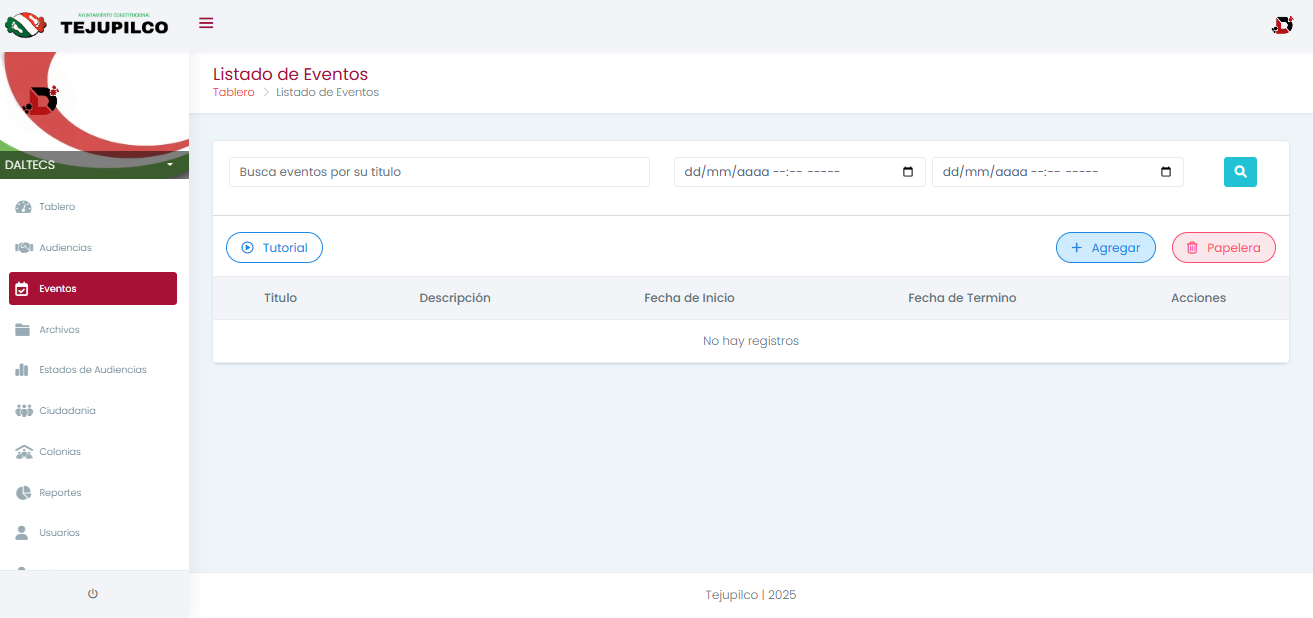Go to Audiencias in sidebar

click(65, 247)
